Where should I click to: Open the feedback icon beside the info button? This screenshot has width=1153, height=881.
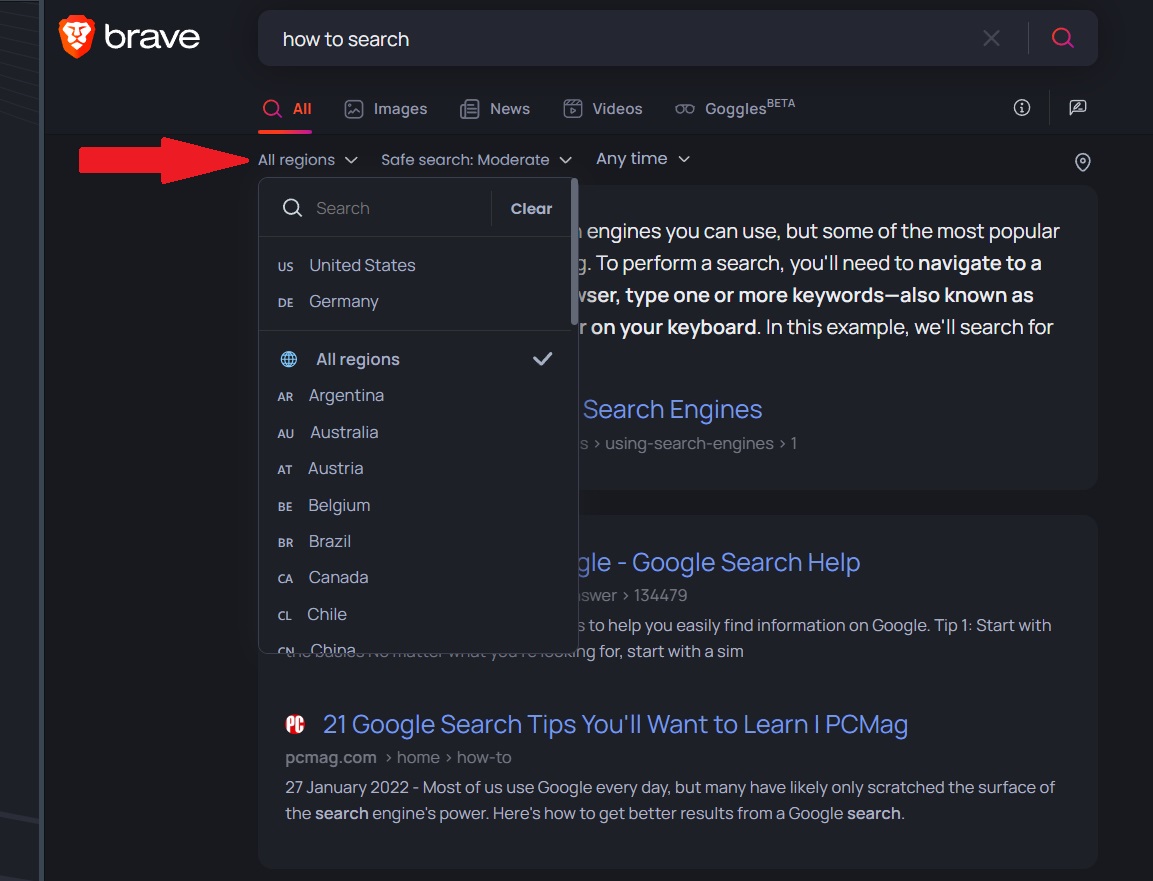tap(1077, 107)
